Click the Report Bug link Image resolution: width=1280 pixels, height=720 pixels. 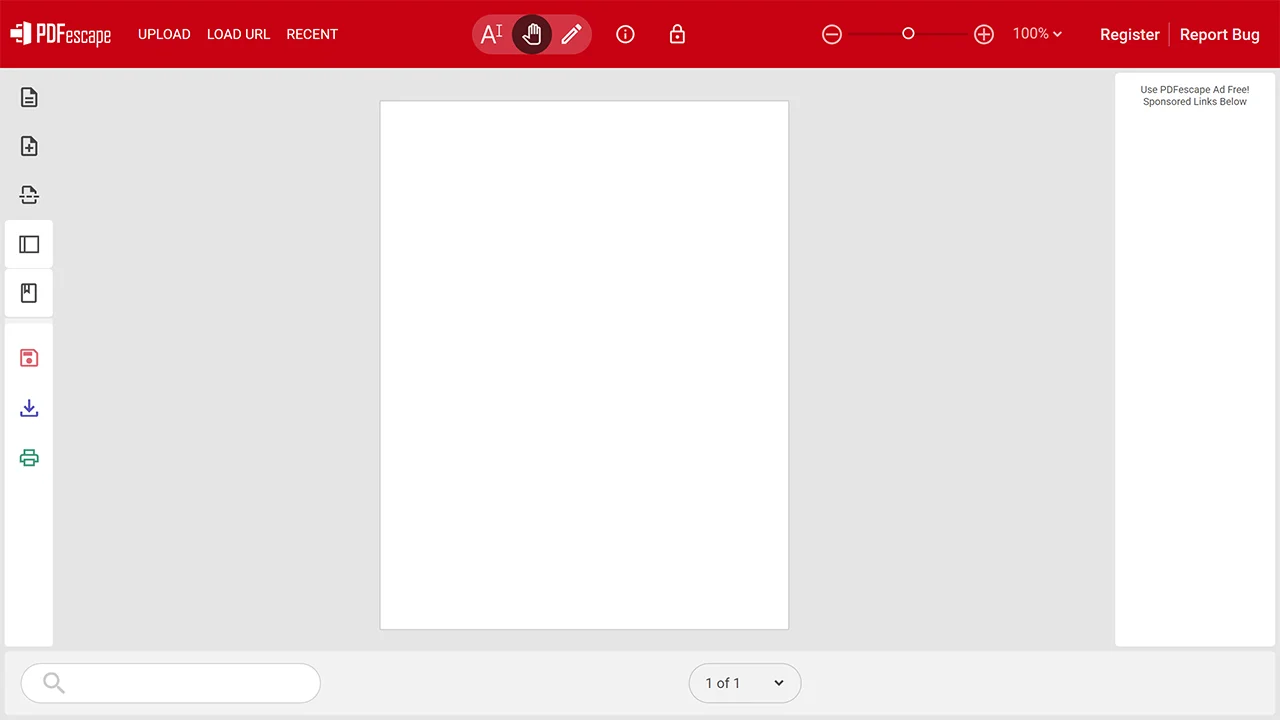(1219, 34)
